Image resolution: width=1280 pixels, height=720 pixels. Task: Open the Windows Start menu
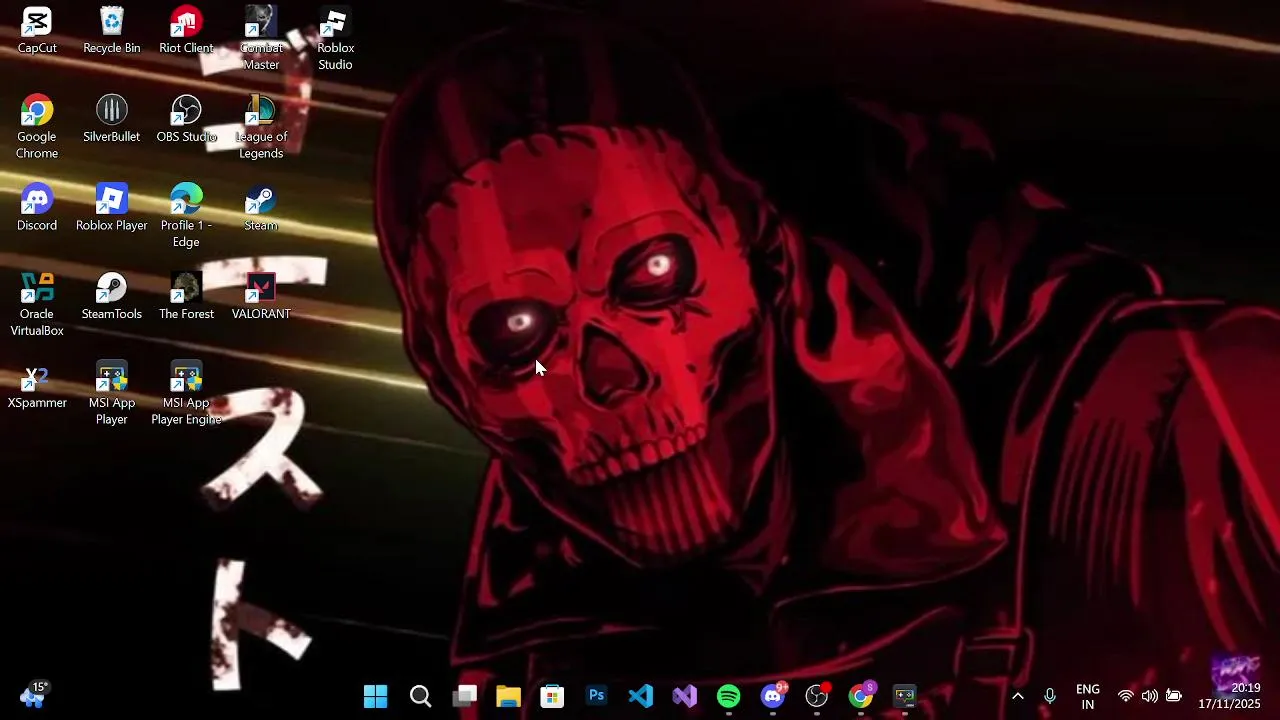click(x=376, y=696)
